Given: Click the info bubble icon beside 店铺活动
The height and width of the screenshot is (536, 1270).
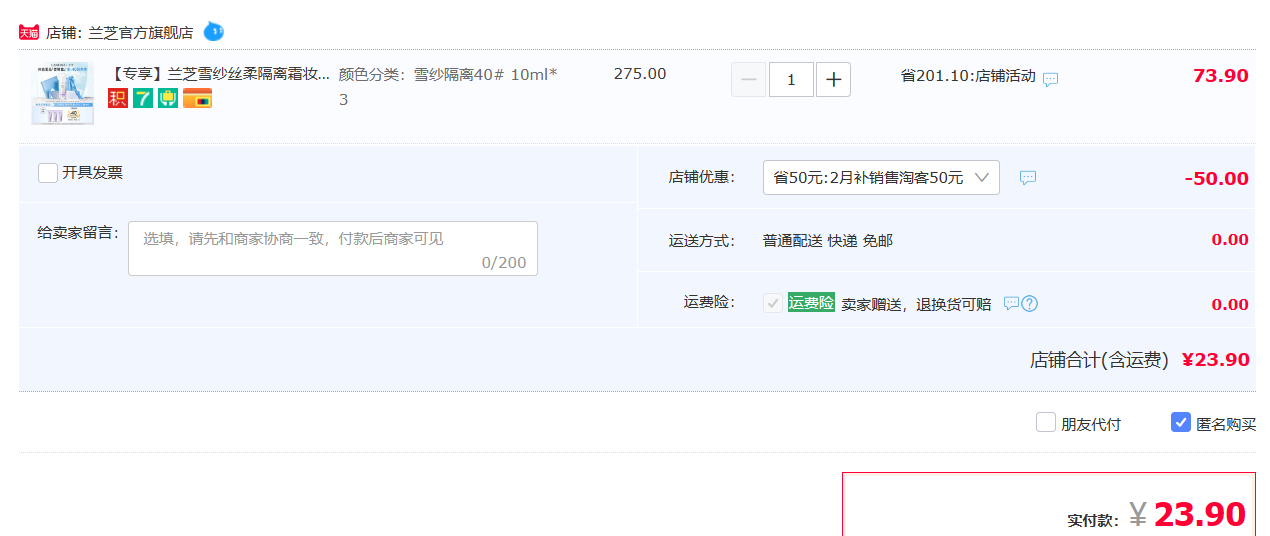Looking at the screenshot, I should [1050, 79].
